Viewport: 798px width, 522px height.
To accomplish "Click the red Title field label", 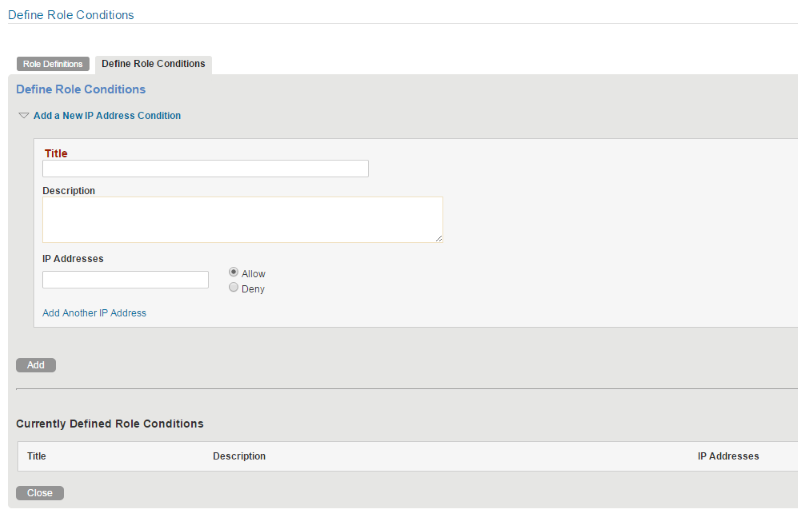I will point(56,153).
